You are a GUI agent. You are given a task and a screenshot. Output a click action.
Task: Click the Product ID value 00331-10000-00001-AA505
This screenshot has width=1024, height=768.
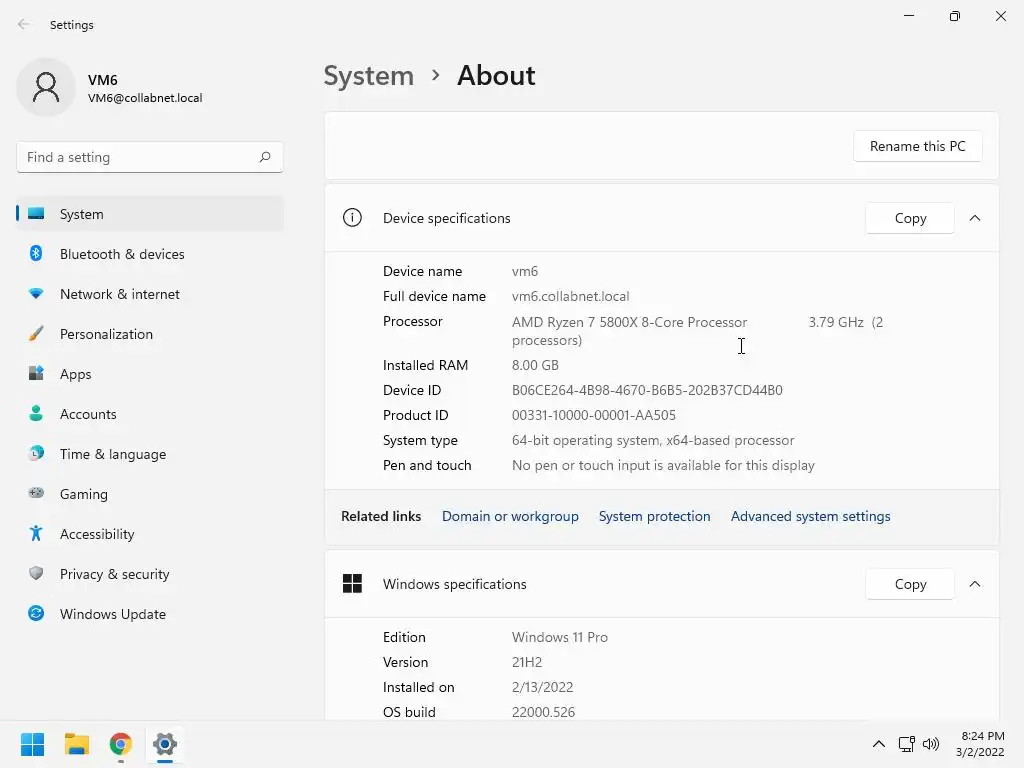pyautogui.click(x=594, y=415)
